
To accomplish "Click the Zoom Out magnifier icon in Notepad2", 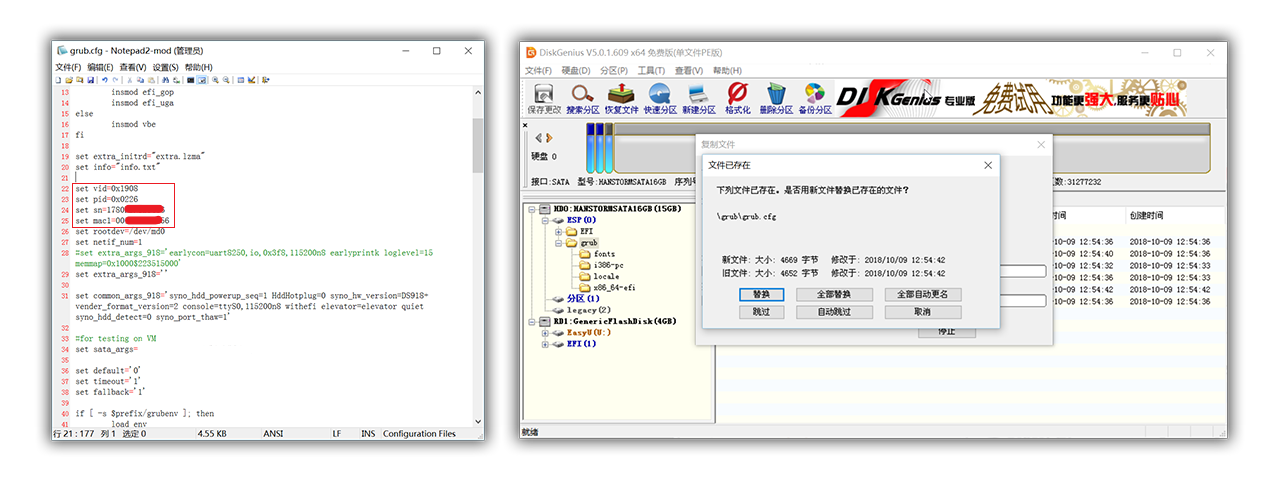I will coord(226,80).
